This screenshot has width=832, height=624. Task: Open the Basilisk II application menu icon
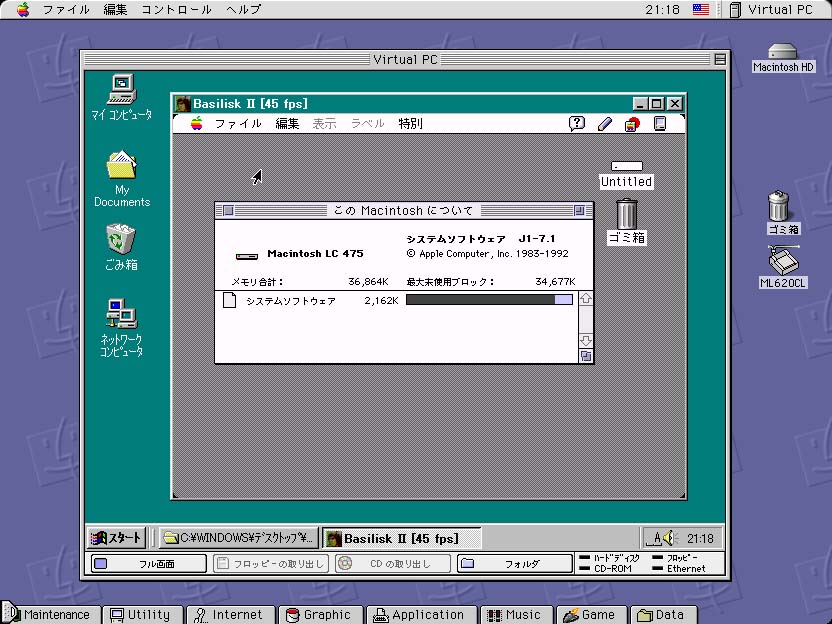pyautogui.click(x=632, y=124)
